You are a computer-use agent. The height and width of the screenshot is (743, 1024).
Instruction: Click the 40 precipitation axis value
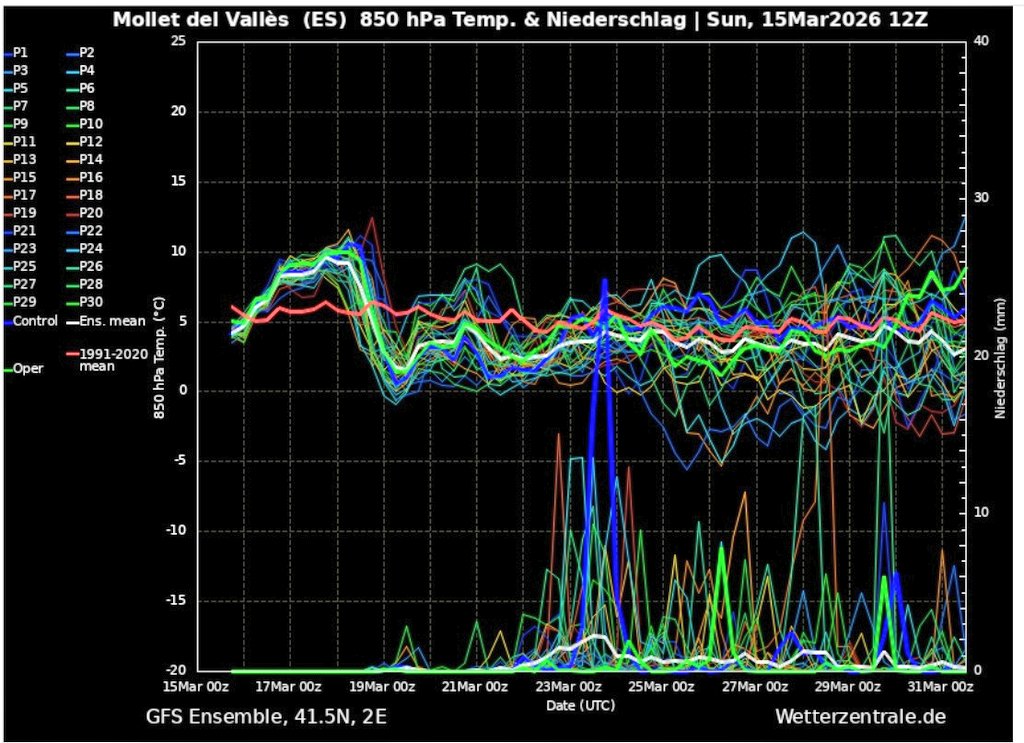[982, 41]
